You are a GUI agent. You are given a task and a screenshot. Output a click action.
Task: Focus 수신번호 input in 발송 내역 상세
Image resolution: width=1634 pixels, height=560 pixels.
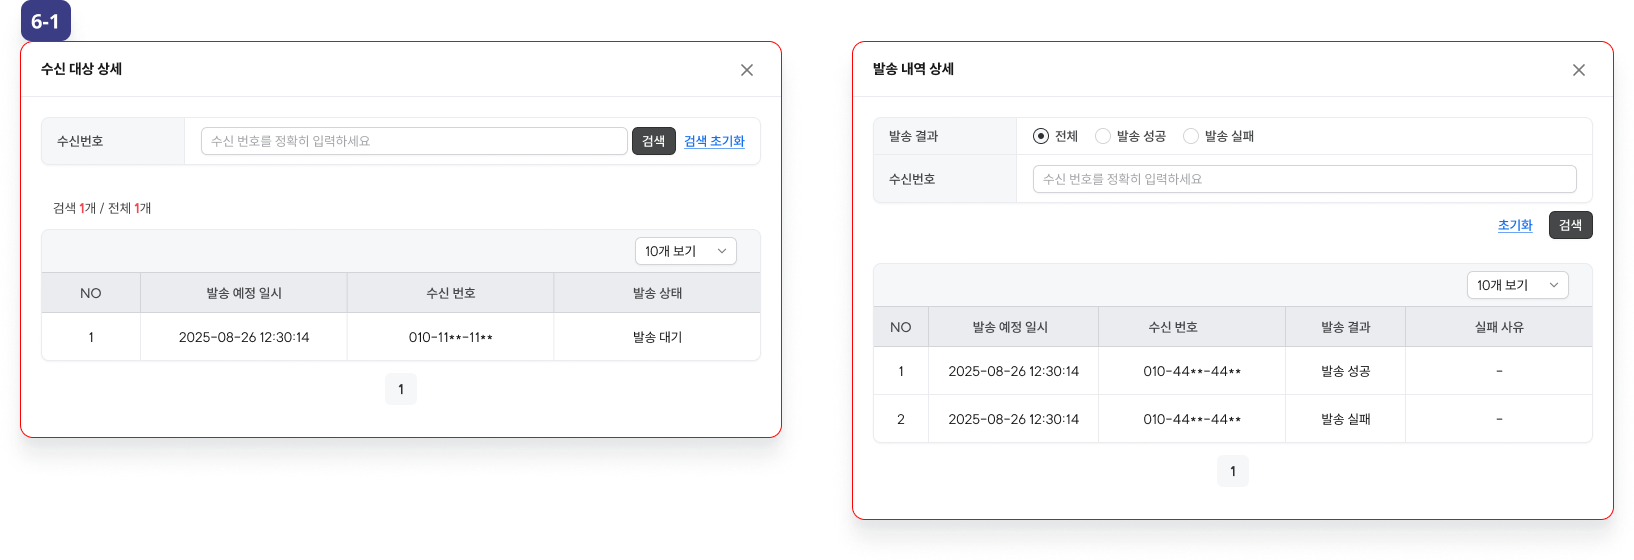pos(1304,179)
